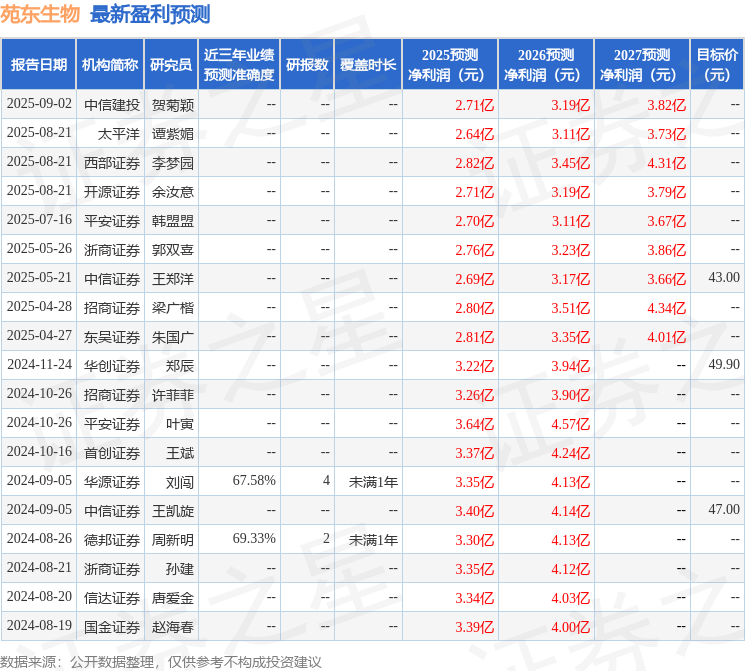Viewport: 745px width, 671px height.
Task: Click the 2026预测净利润 header
Action: point(546,65)
